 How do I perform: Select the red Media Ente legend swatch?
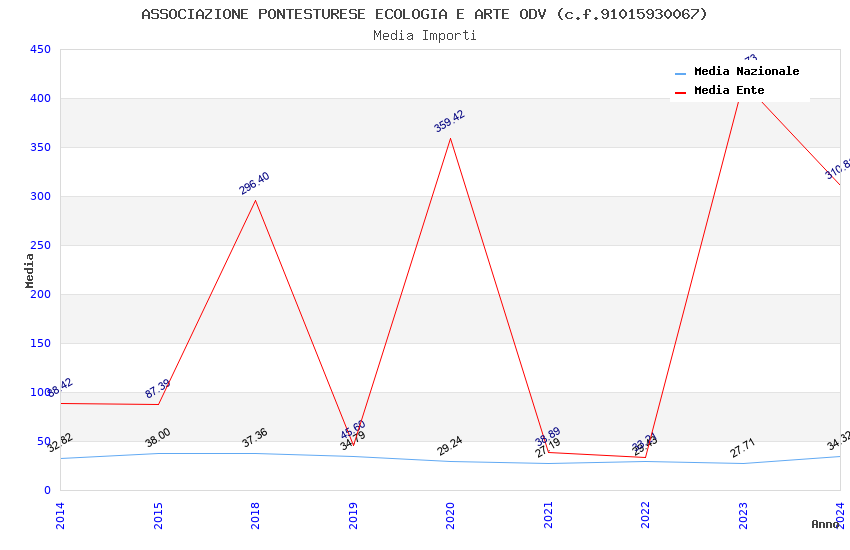pos(680,93)
